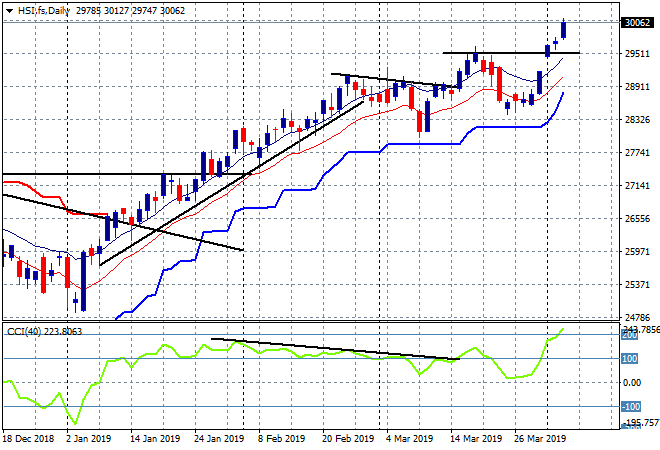Click the CCI 200 level label

[x=630, y=335]
